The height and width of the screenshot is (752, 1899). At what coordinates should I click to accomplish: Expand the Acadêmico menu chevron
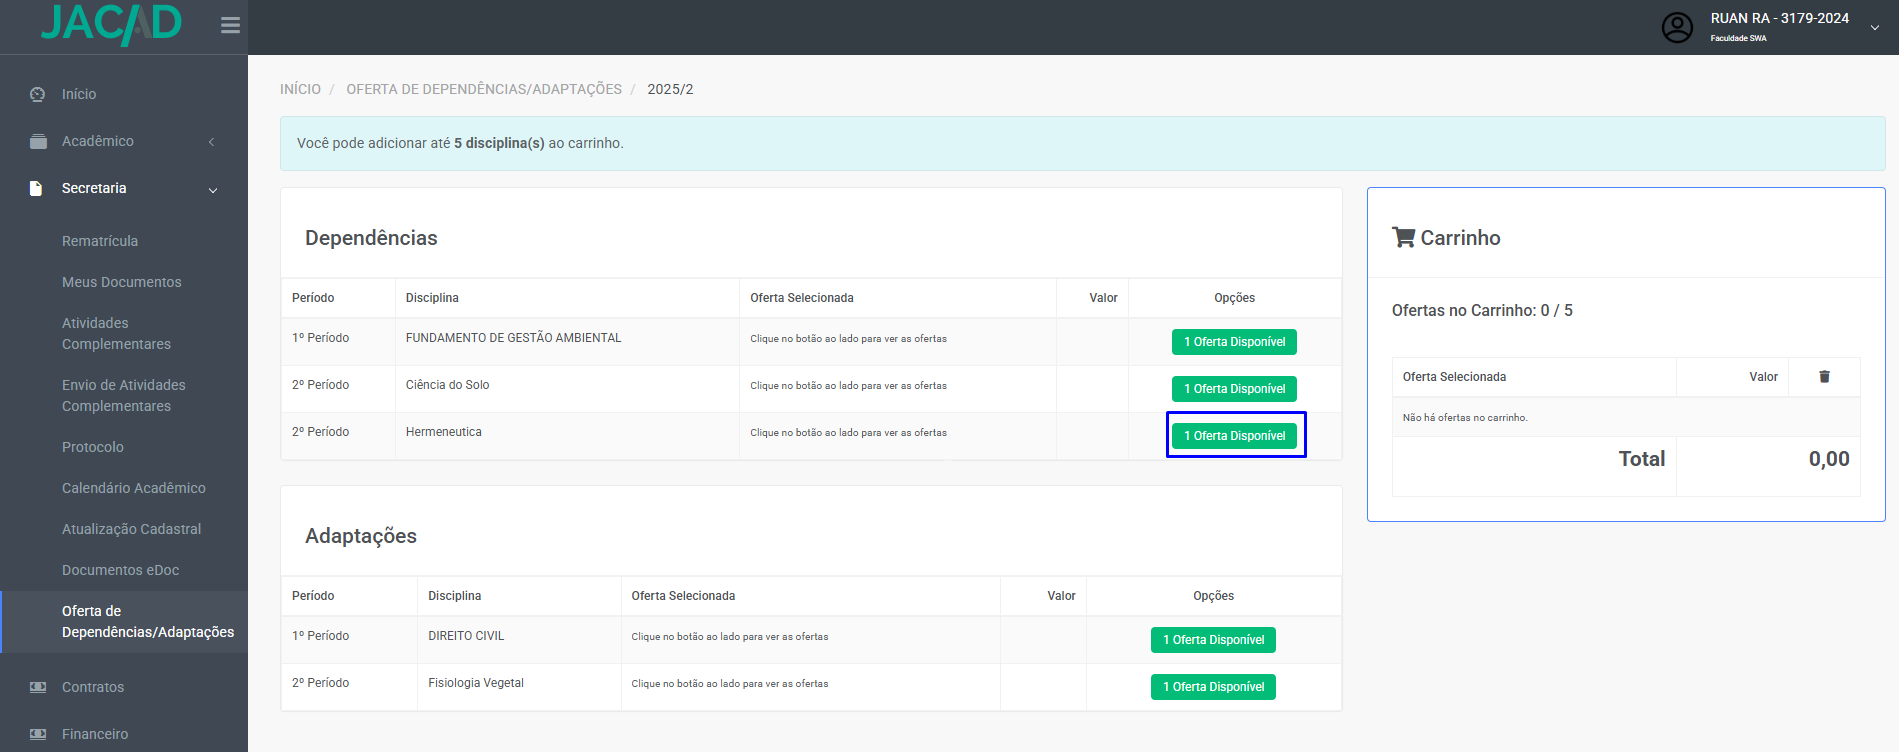(212, 142)
